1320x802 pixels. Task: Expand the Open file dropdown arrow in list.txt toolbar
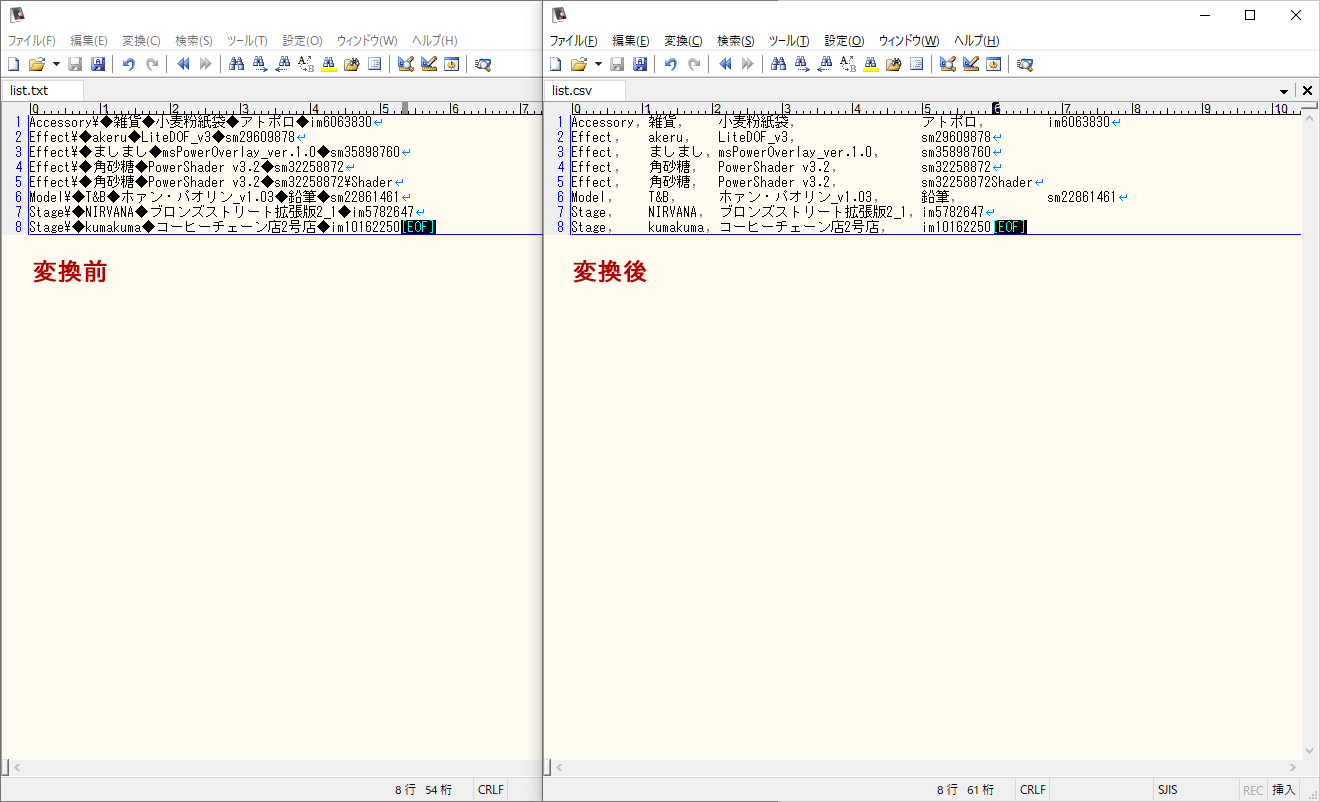(x=56, y=64)
